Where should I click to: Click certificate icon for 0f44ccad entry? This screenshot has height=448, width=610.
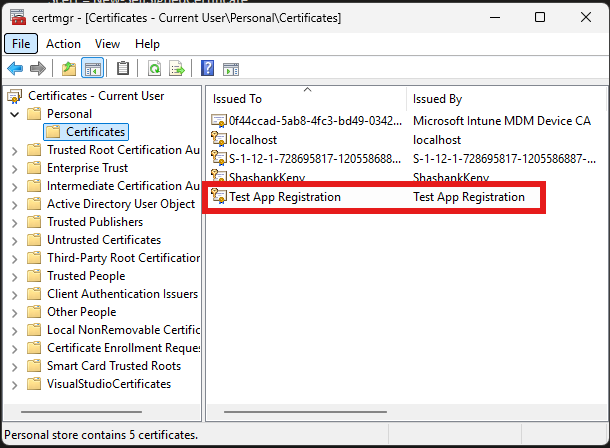[219, 121]
